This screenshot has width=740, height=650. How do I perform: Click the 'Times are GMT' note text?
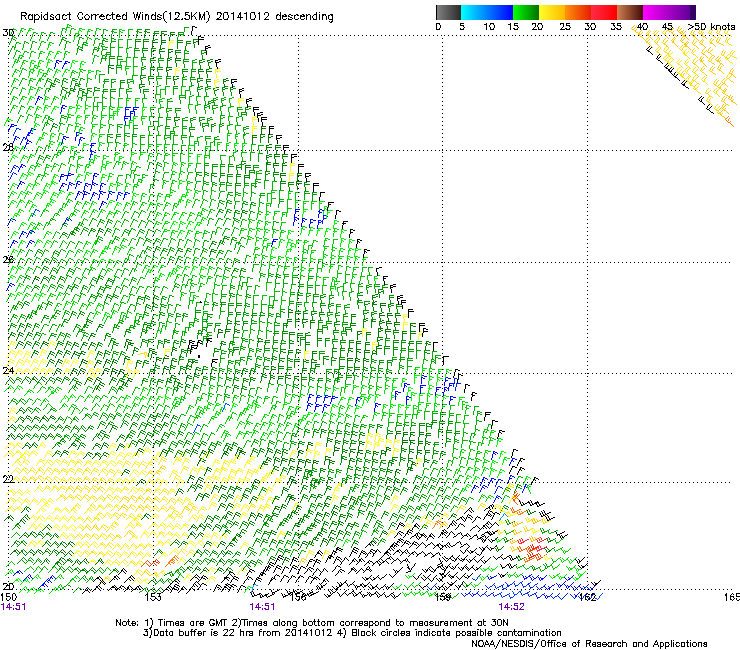(x=193, y=623)
